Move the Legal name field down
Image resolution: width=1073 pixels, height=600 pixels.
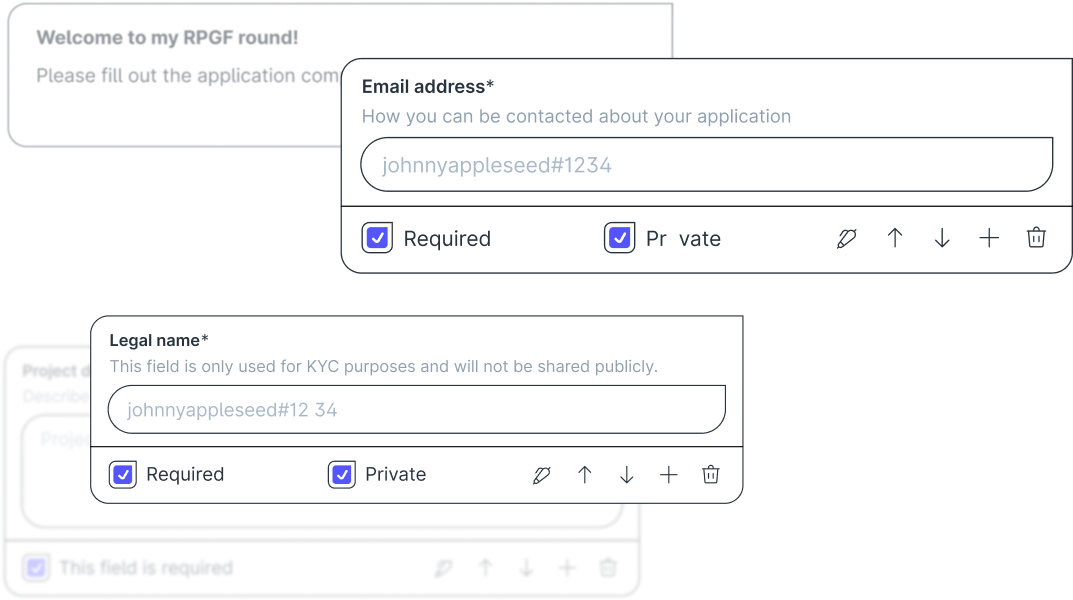(627, 474)
